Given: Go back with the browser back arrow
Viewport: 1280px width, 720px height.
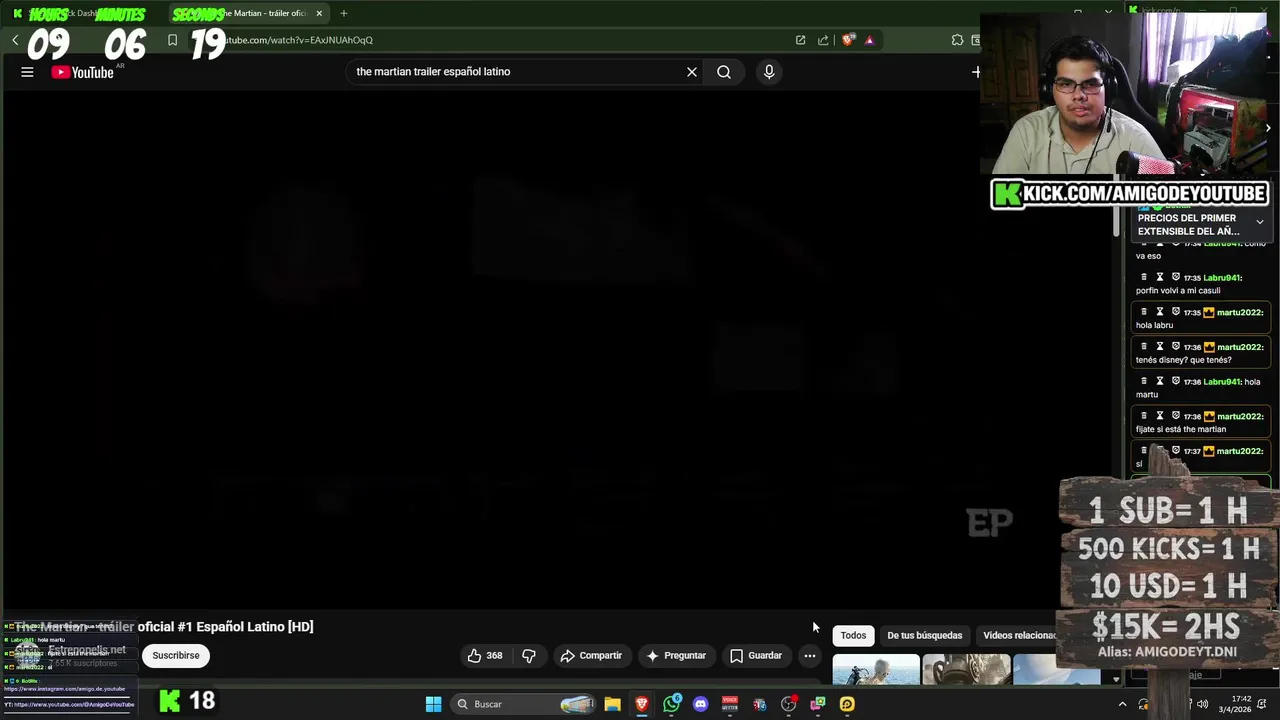Looking at the screenshot, I should point(15,40).
